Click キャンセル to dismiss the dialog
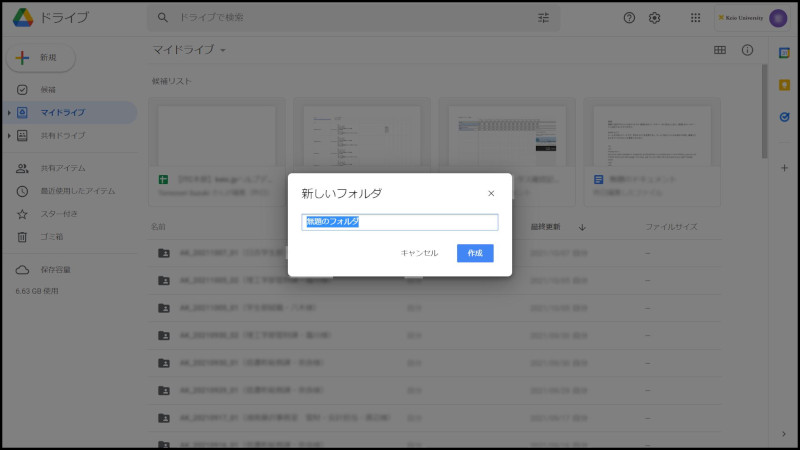 [419, 253]
